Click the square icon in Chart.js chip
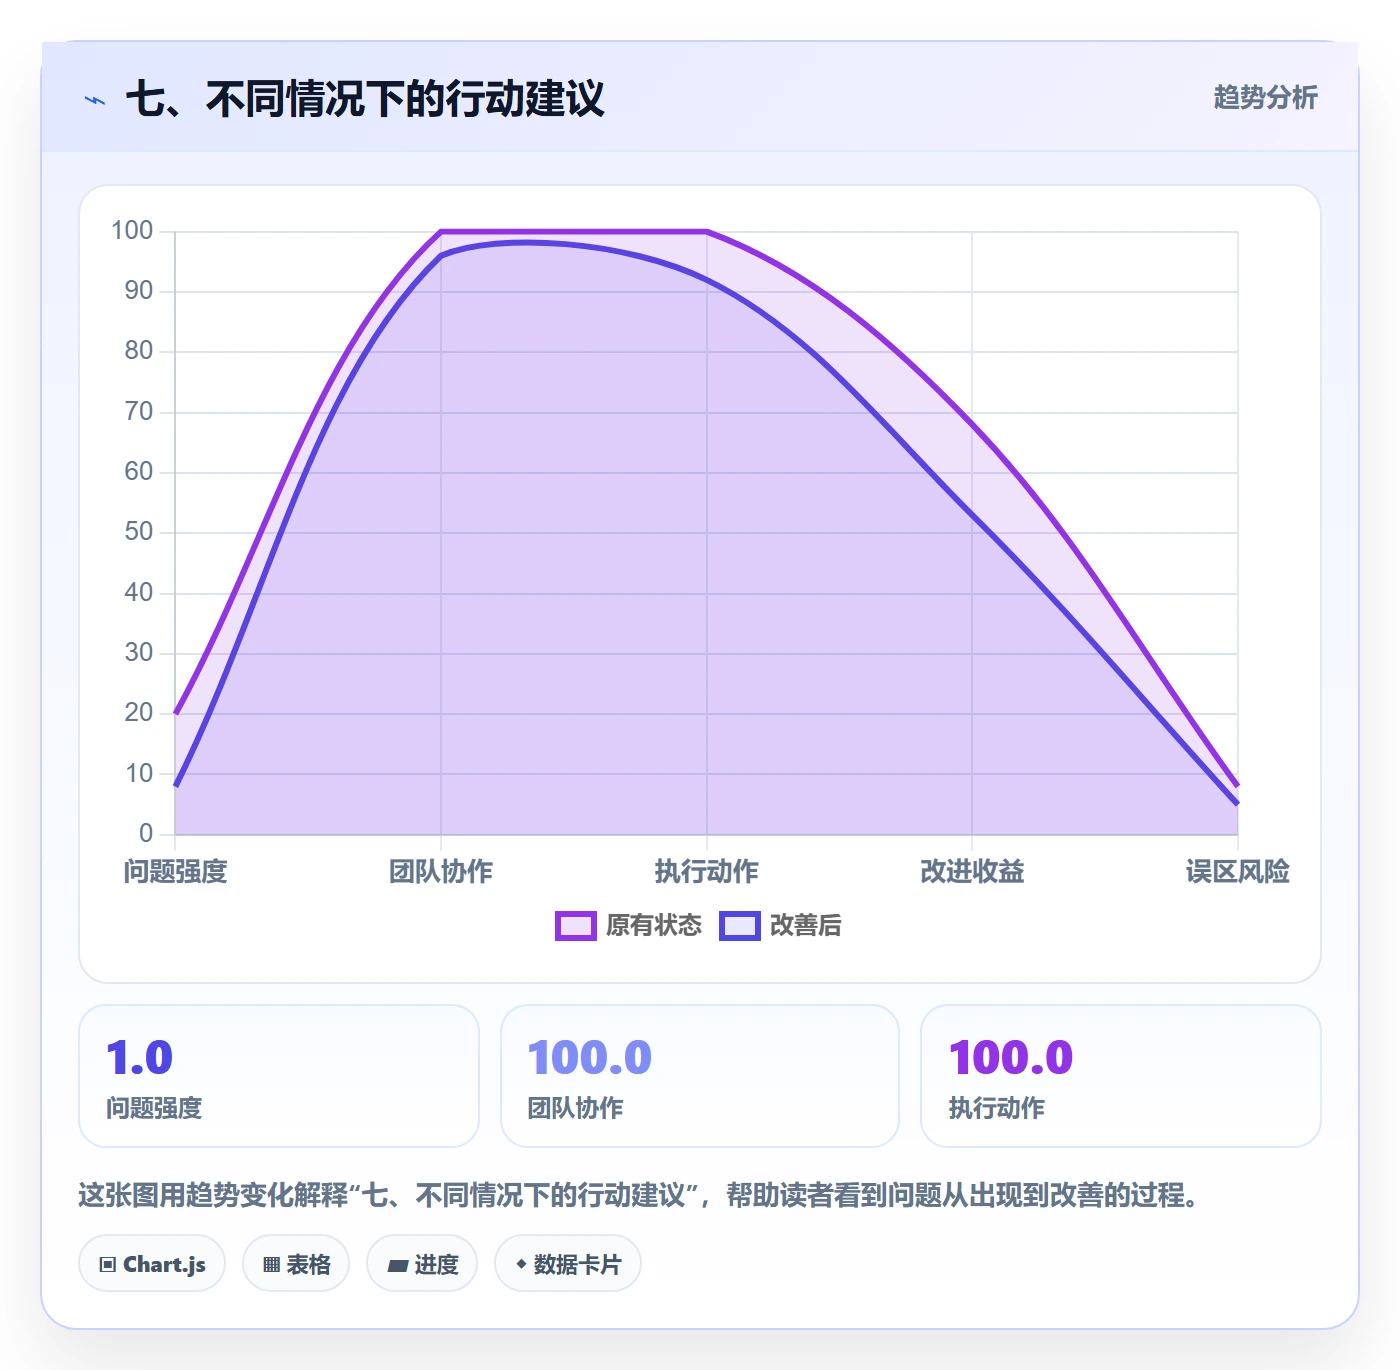 [108, 1265]
